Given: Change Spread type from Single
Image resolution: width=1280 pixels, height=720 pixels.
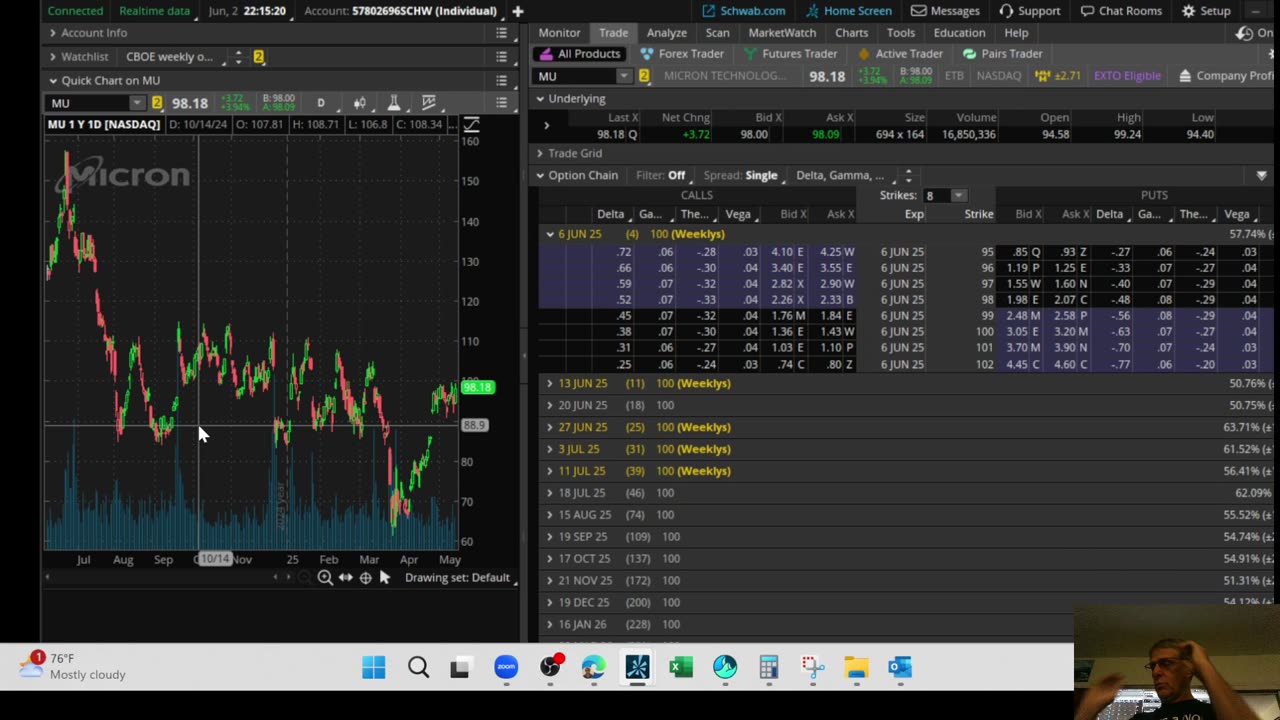Looking at the screenshot, I should (761, 175).
